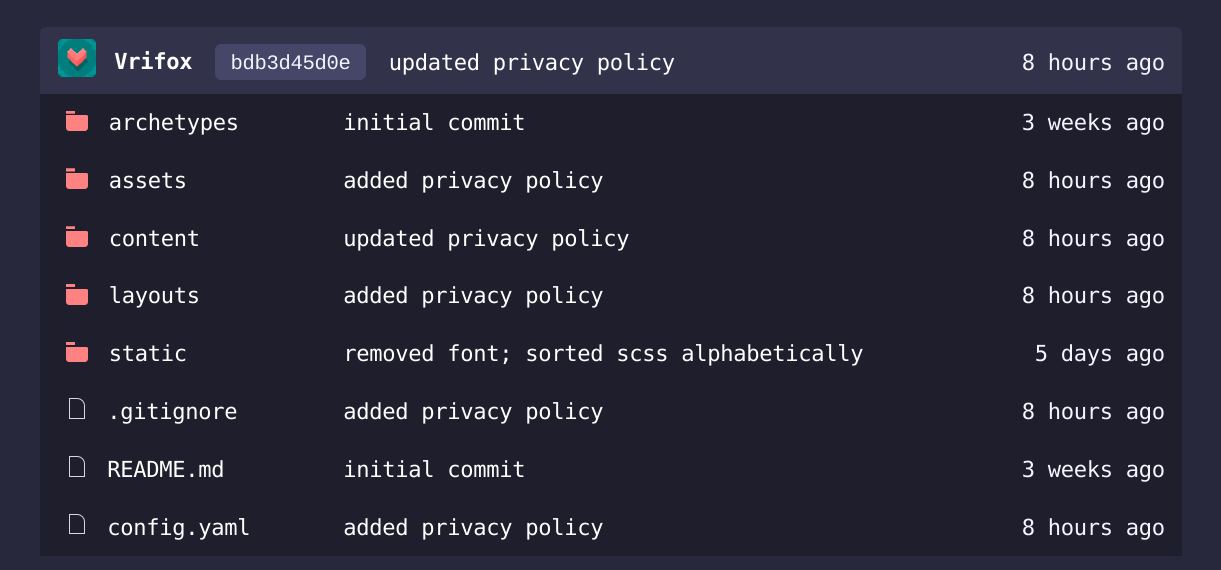
Task: Click the 5 days ago timestamp
Action: (x=1099, y=354)
